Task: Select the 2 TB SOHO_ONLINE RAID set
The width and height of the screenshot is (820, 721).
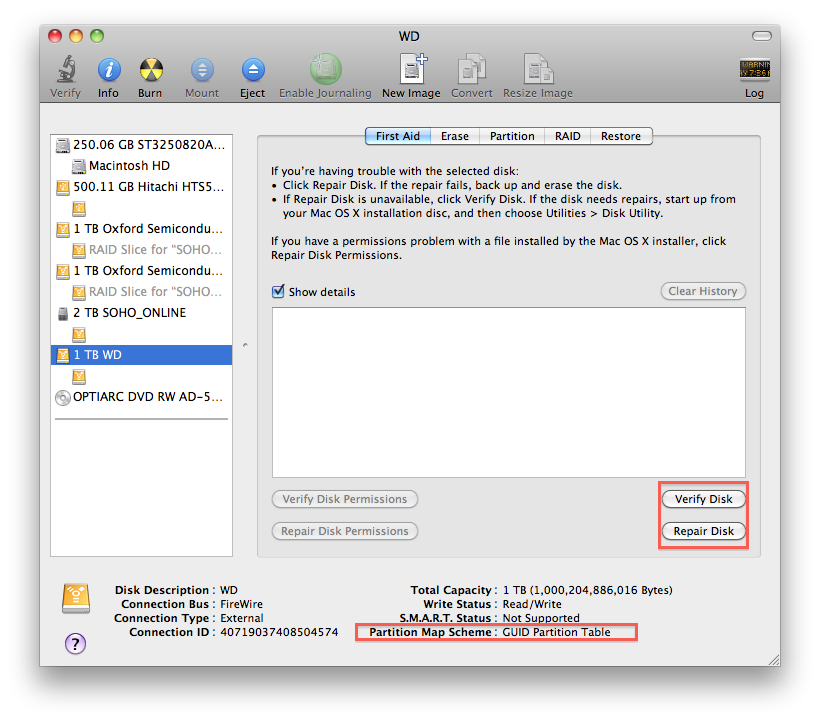Action: (141, 313)
